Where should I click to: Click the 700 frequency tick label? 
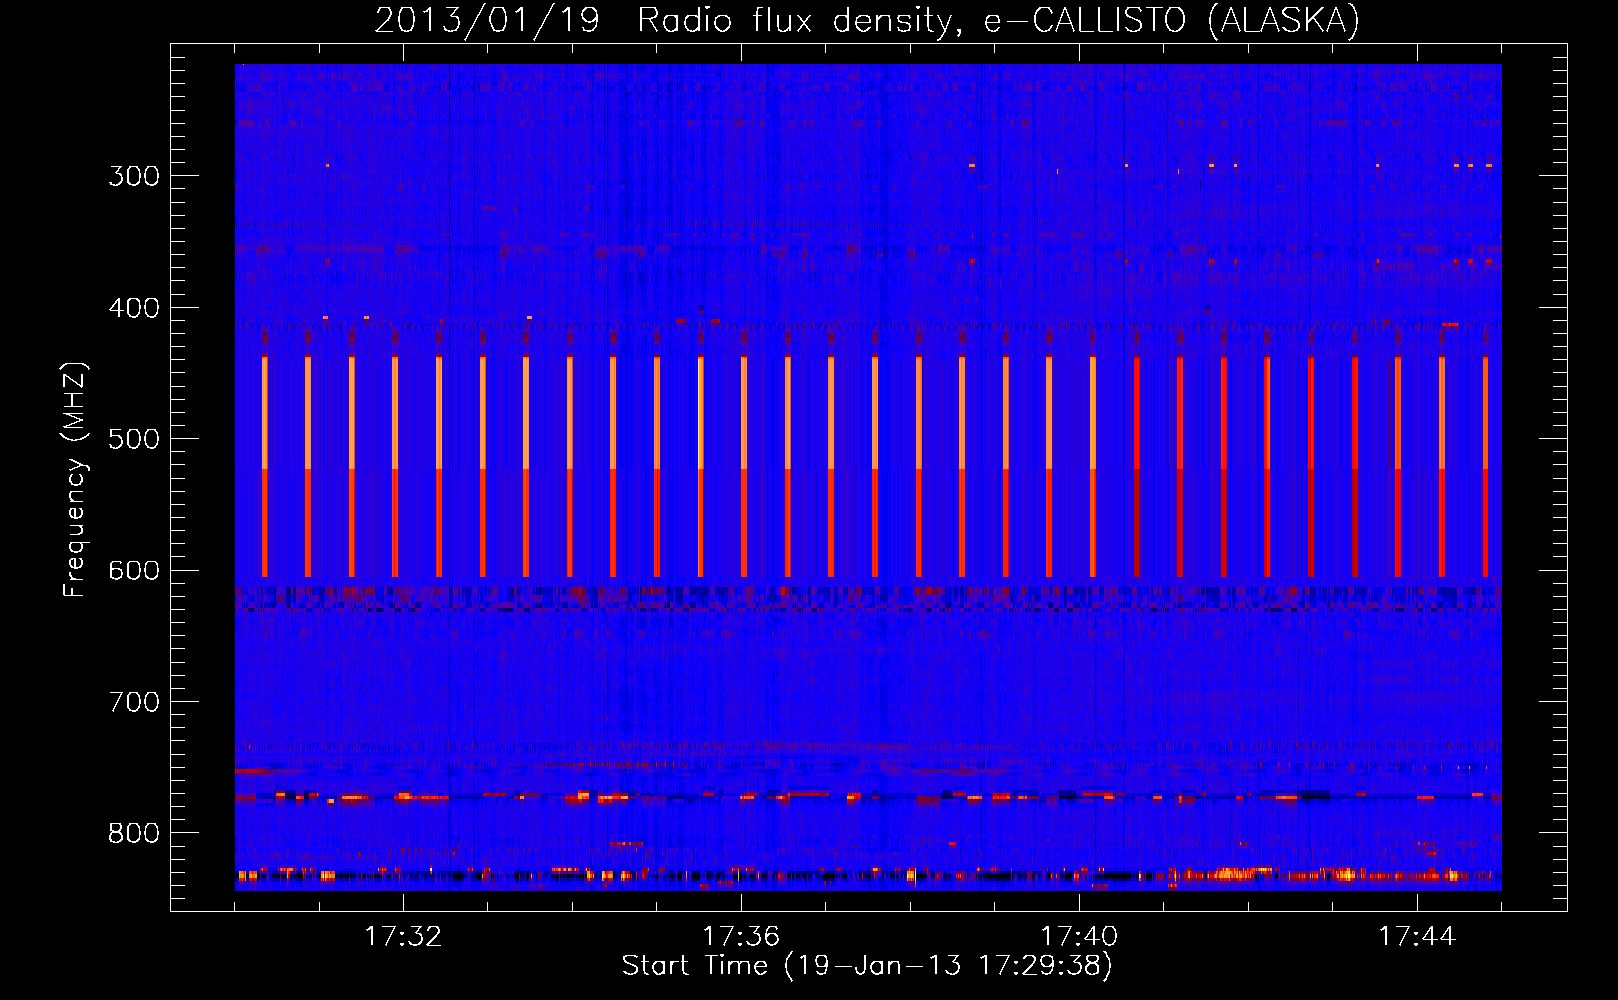click(134, 702)
